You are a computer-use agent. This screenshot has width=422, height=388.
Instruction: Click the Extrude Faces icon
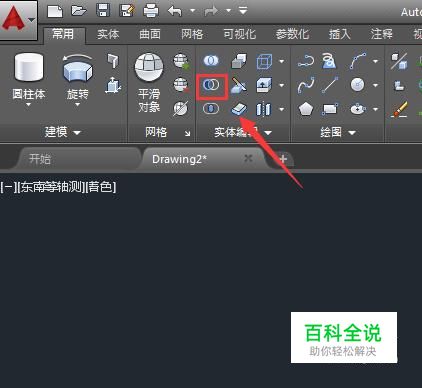pyautogui.click(x=264, y=85)
